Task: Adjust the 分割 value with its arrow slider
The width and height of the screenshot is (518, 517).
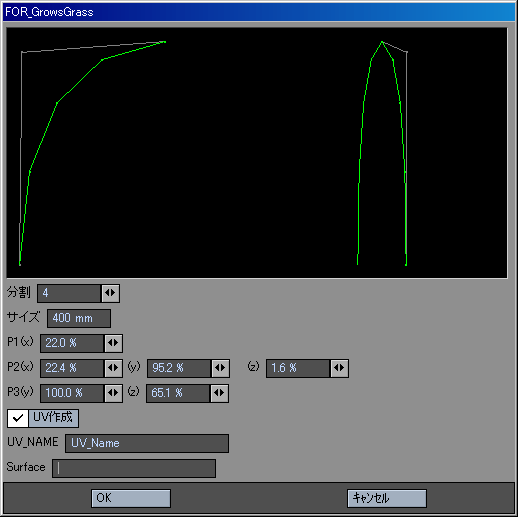Action: (x=111, y=293)
